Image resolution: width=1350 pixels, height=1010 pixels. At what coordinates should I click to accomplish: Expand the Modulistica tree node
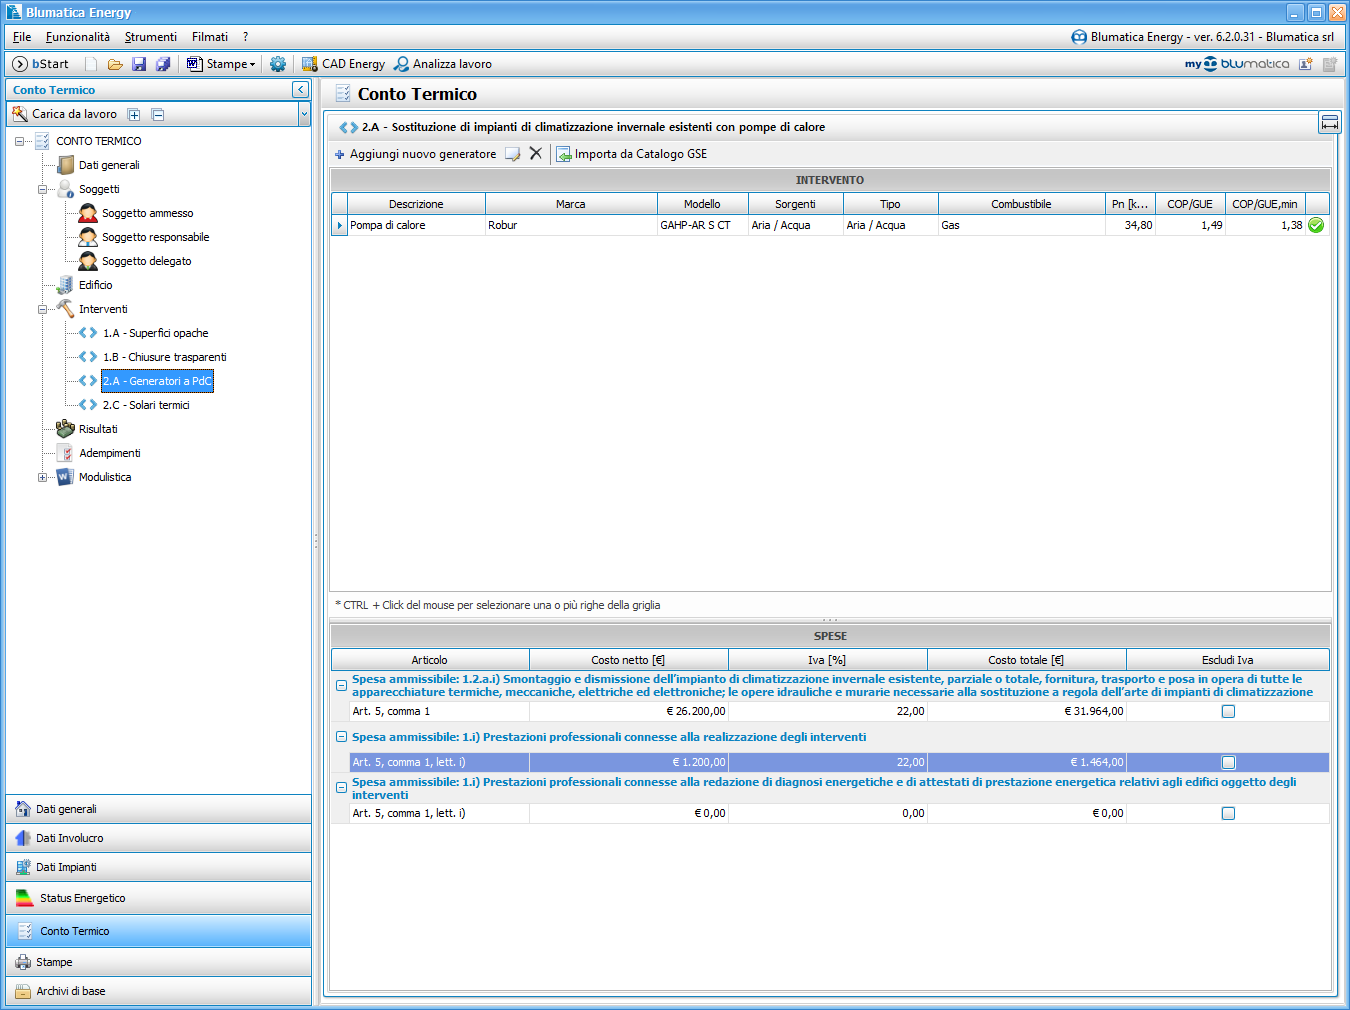(43, 478)
